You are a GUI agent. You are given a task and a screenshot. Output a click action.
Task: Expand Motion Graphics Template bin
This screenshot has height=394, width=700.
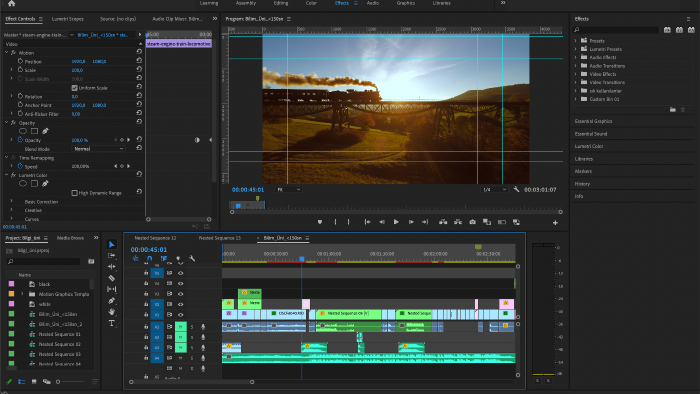click(22, 294)
